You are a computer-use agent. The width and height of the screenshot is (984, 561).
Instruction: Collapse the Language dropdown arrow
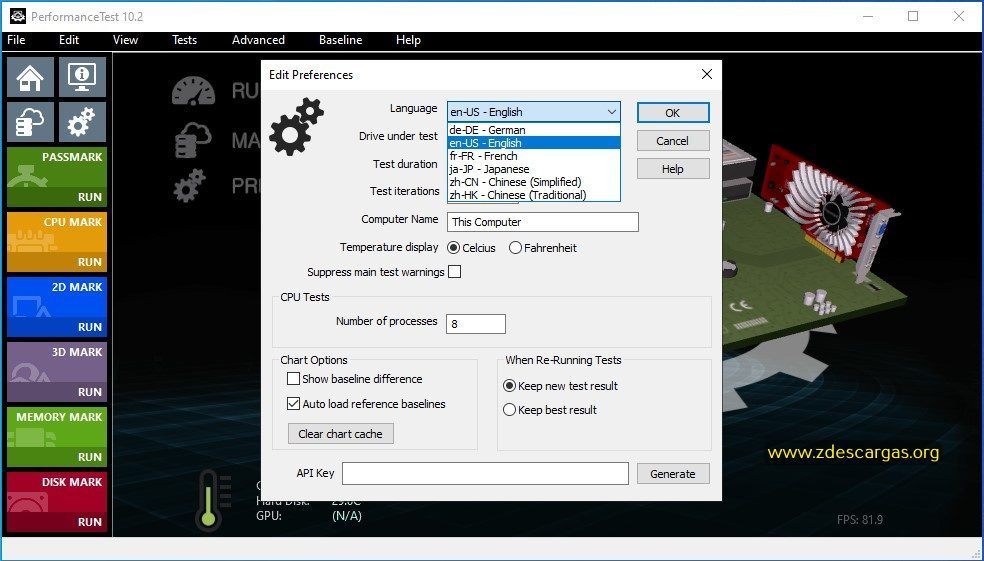(x=611, y=112)
